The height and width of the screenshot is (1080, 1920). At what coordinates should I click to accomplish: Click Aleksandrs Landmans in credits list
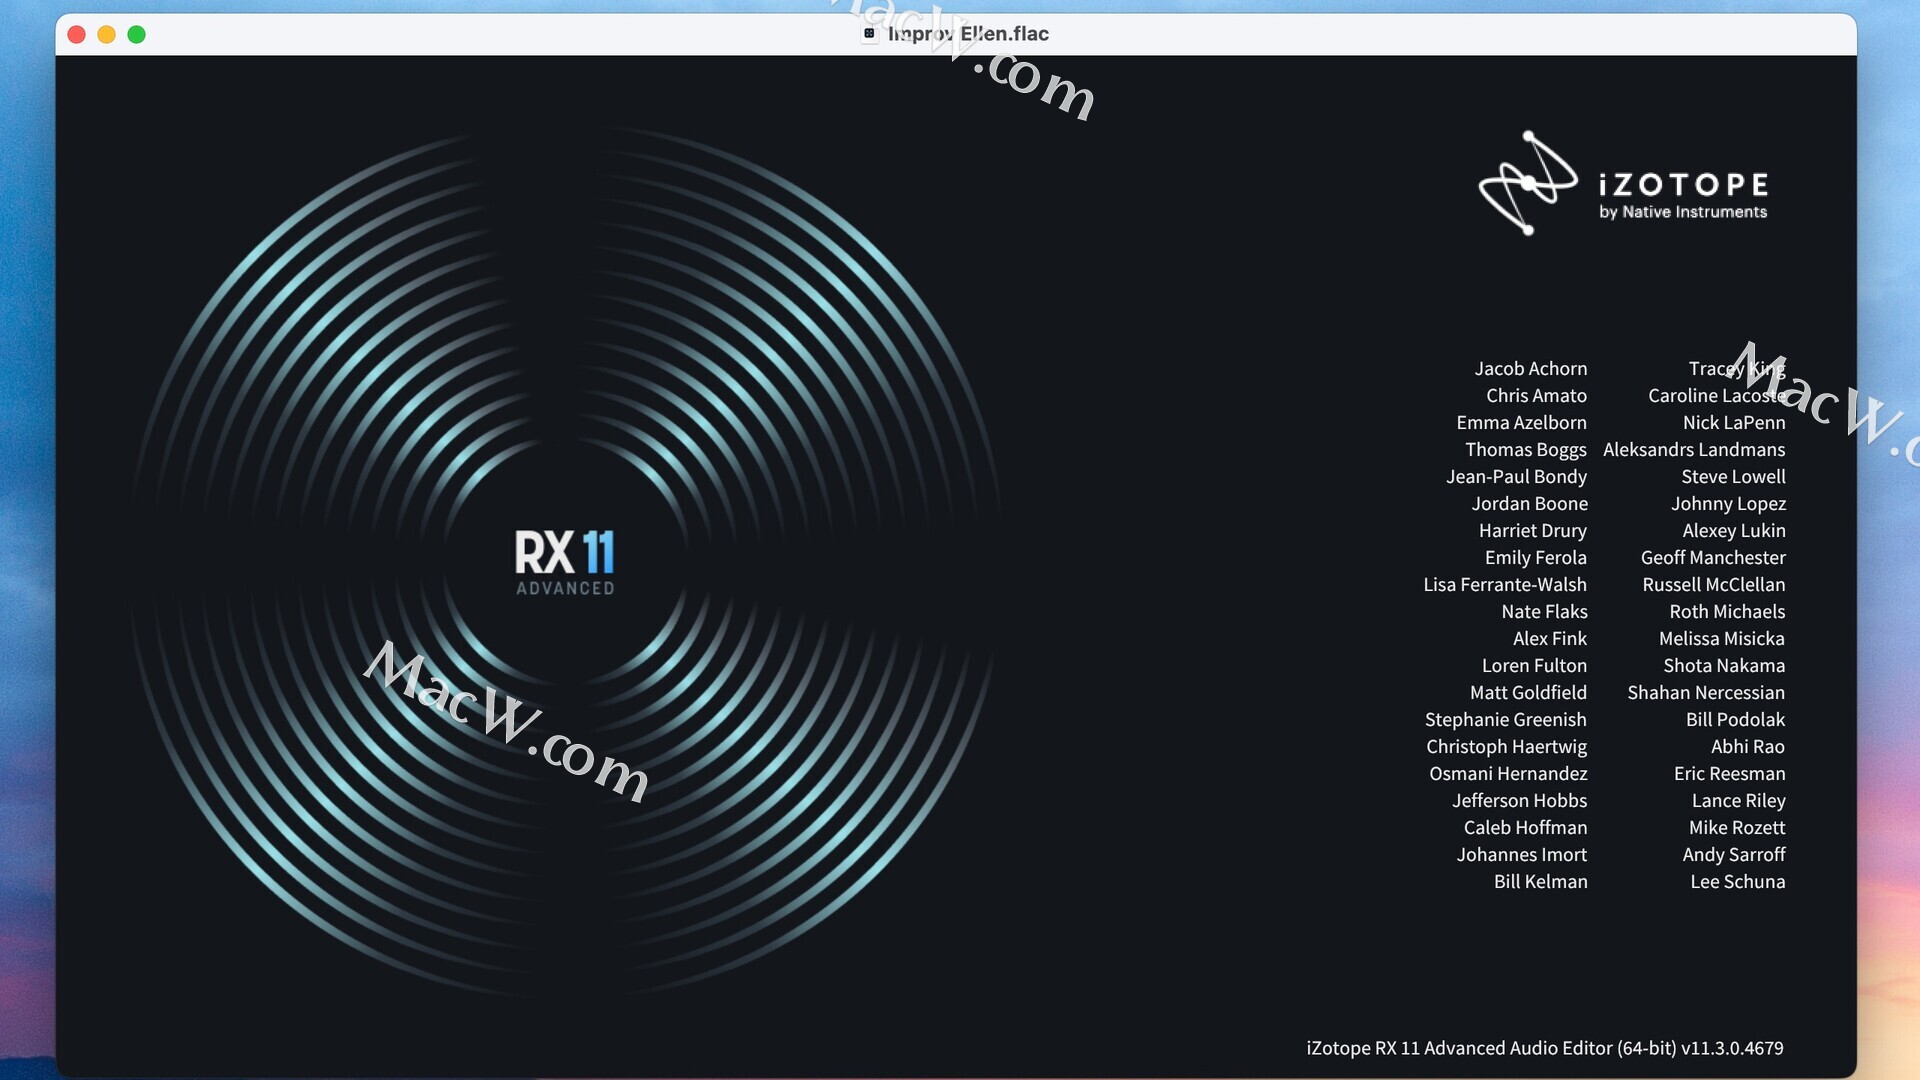pyautogui.click(x=1693, y=450)
